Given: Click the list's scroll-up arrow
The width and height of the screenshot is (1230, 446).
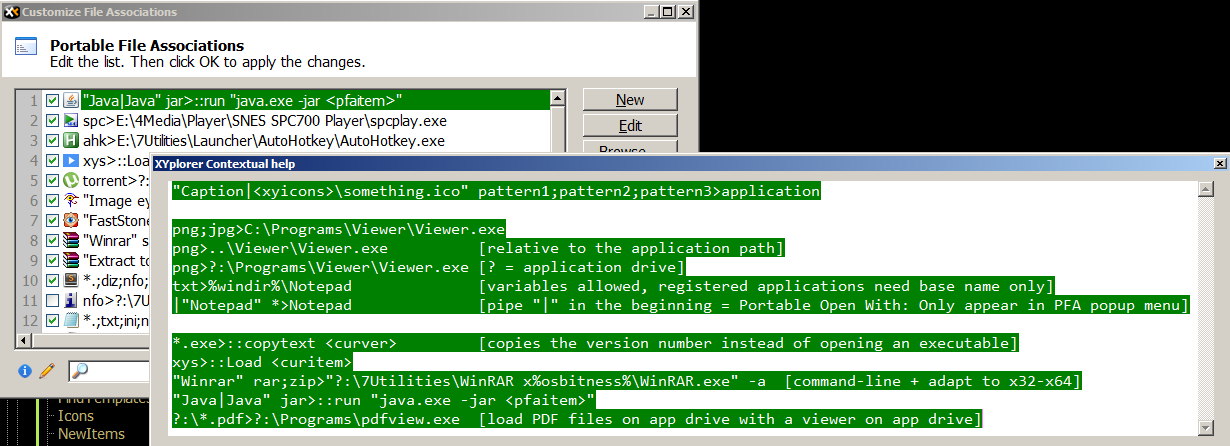Looking at the screenshot, I should 560,99.
